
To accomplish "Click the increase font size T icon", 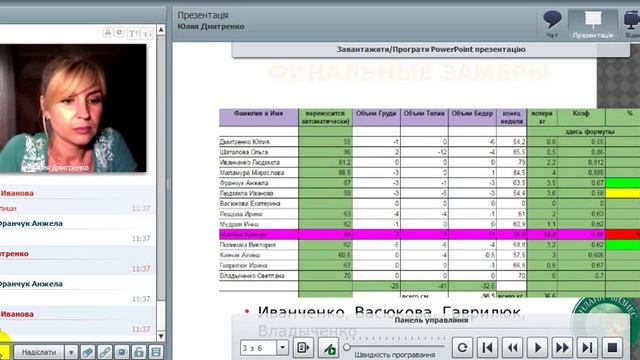I will point(132,33).
